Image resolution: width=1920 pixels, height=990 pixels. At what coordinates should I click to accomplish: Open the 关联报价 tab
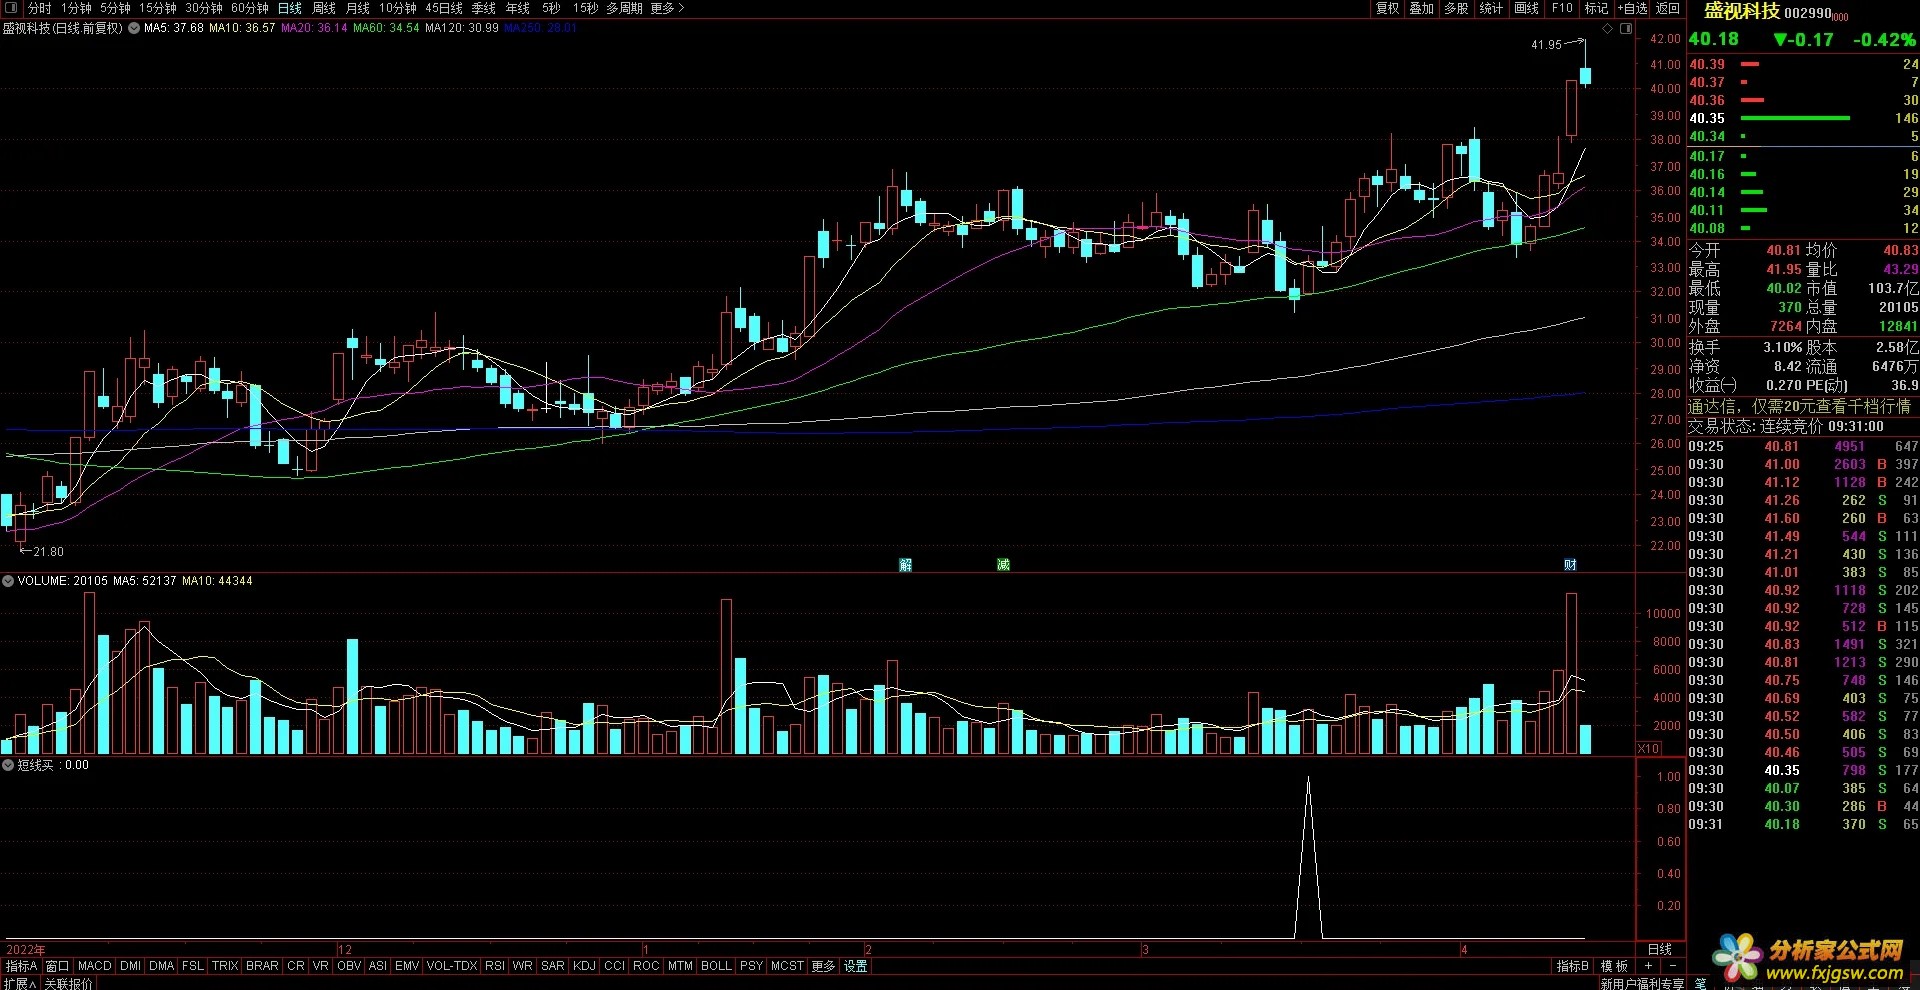tap(68, 984)
